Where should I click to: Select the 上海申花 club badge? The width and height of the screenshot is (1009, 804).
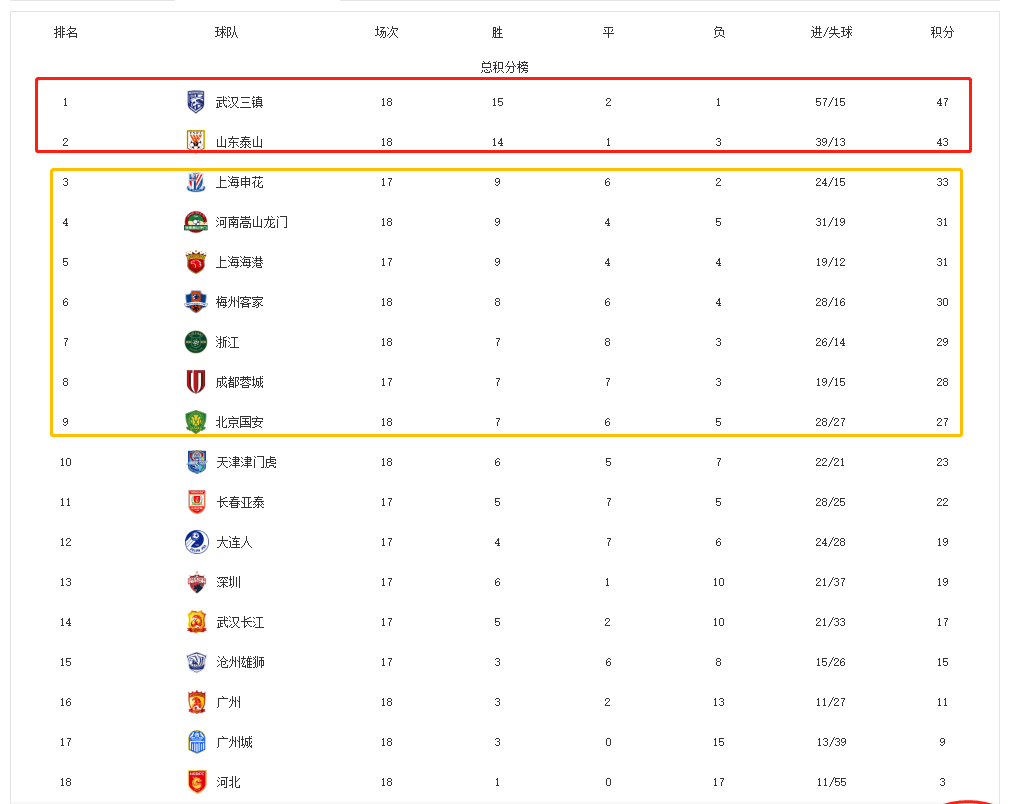196,182
